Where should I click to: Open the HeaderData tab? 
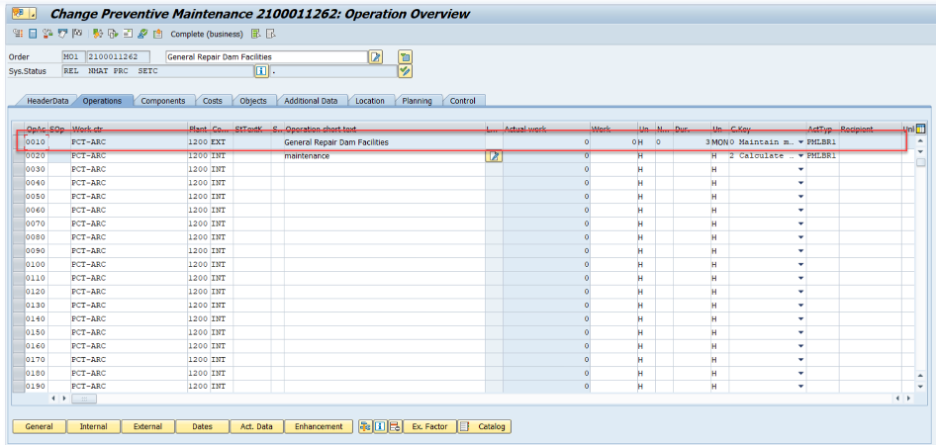click(47, 101)
